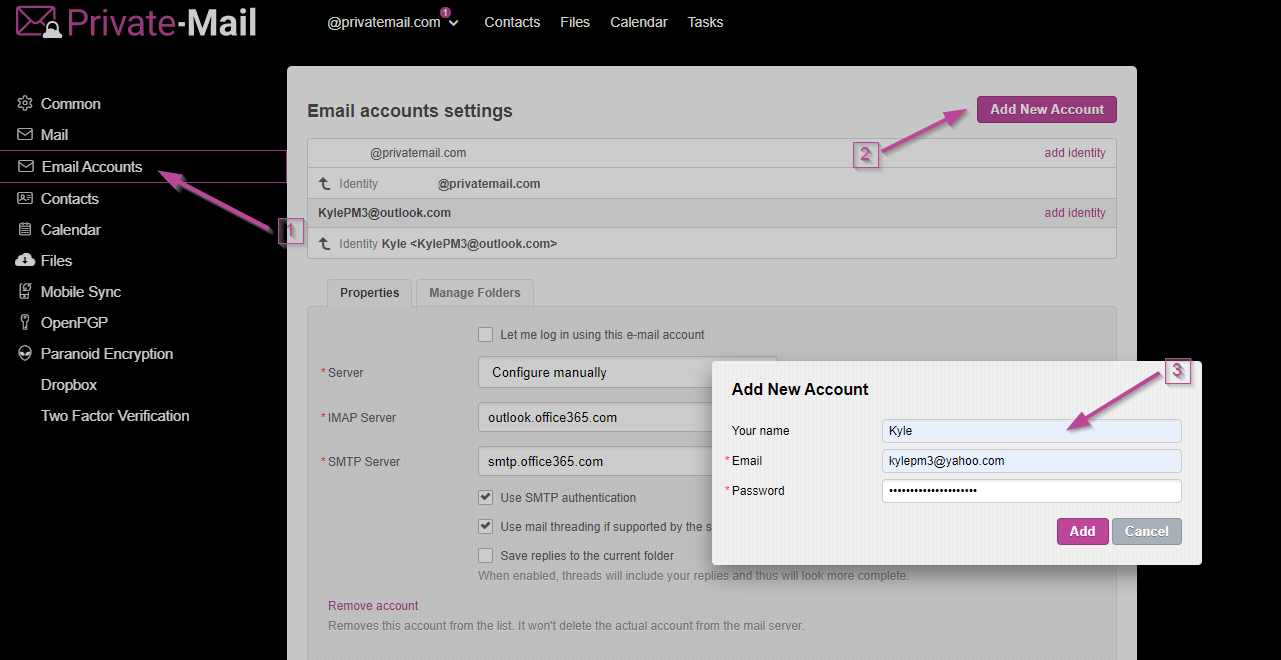Click the Common settings gear icon
The image size is (1281, 660).
tap(25, 104)
